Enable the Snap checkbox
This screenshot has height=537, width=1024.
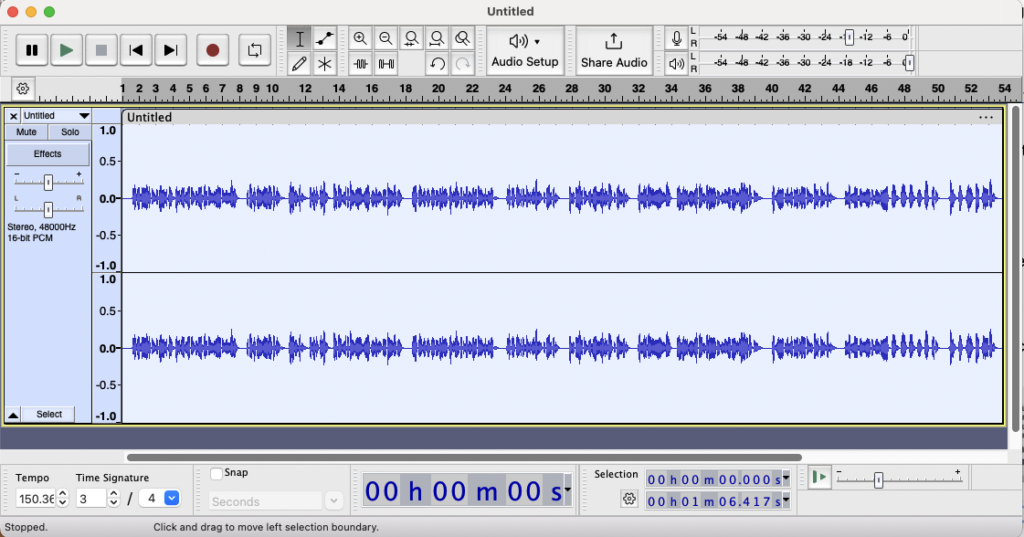pos(217,473)
